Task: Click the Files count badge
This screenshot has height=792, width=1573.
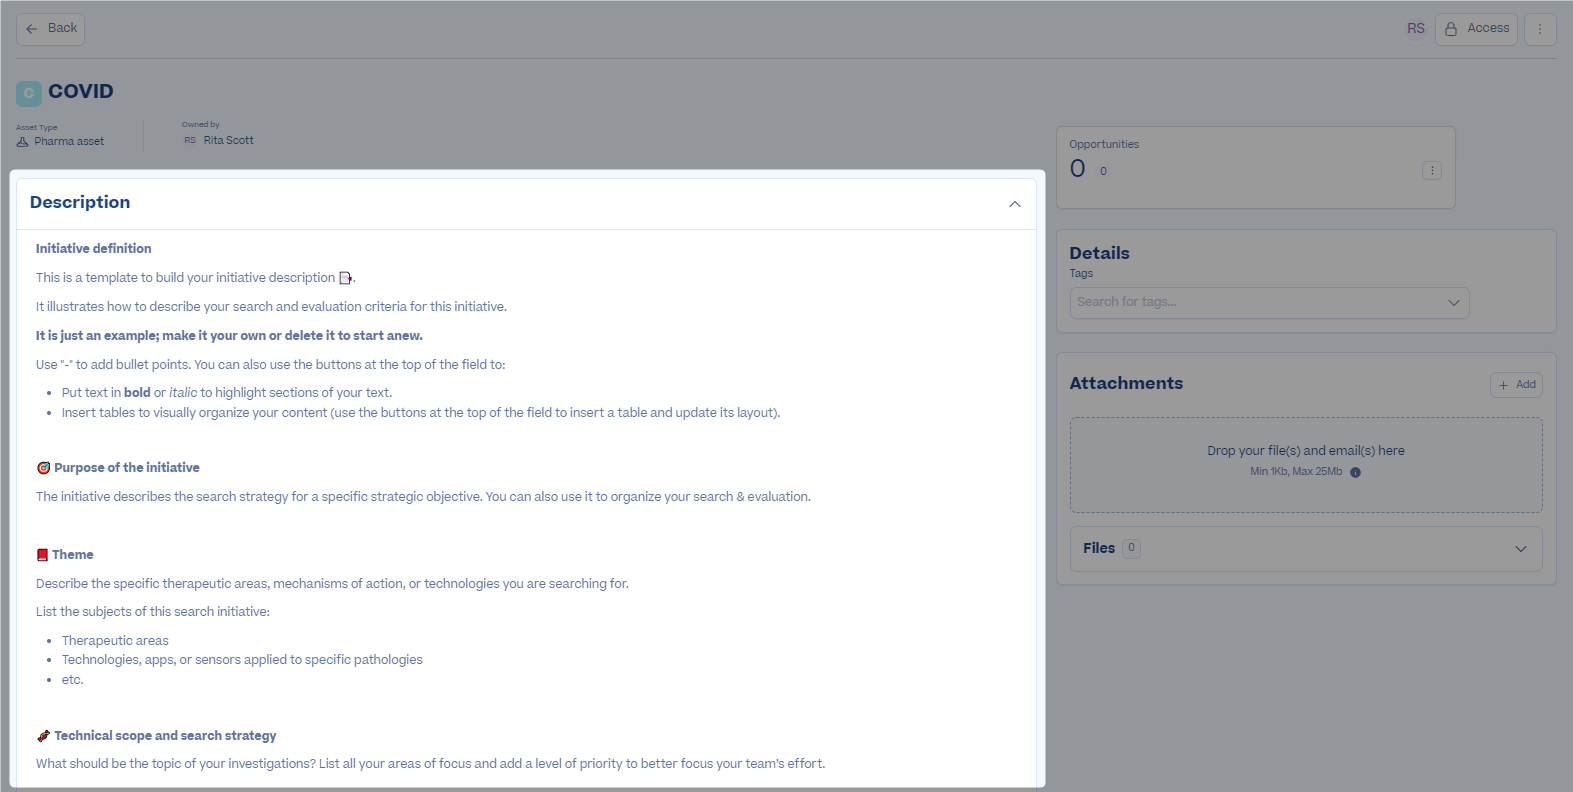Action: [x=1131, y=548]
